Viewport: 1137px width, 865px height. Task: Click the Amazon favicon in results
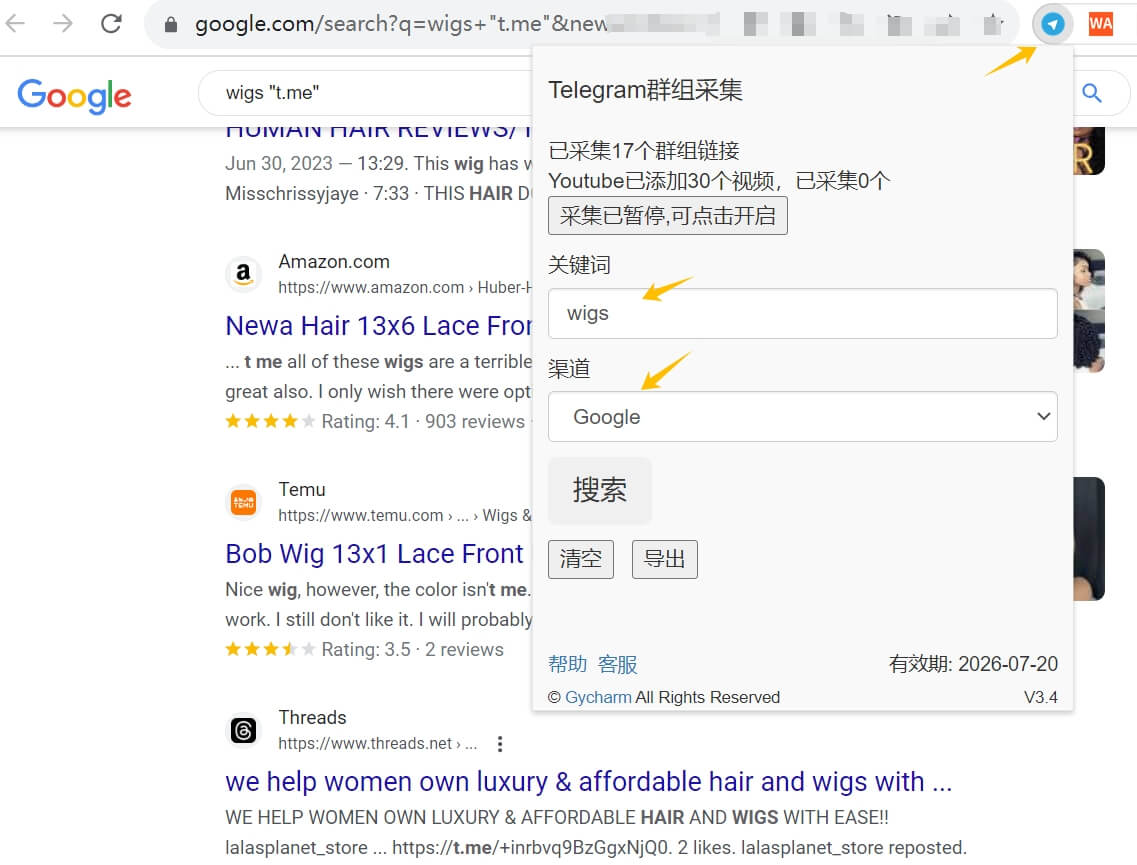pos(244,274)
